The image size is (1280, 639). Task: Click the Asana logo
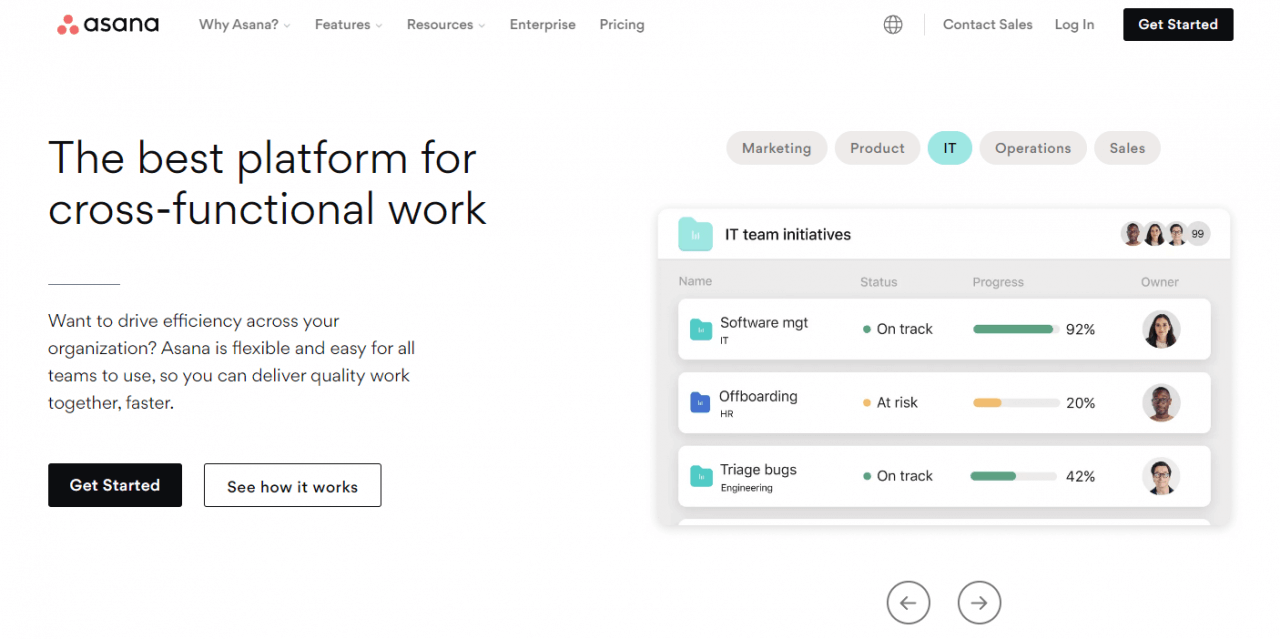tap(107, 24)
